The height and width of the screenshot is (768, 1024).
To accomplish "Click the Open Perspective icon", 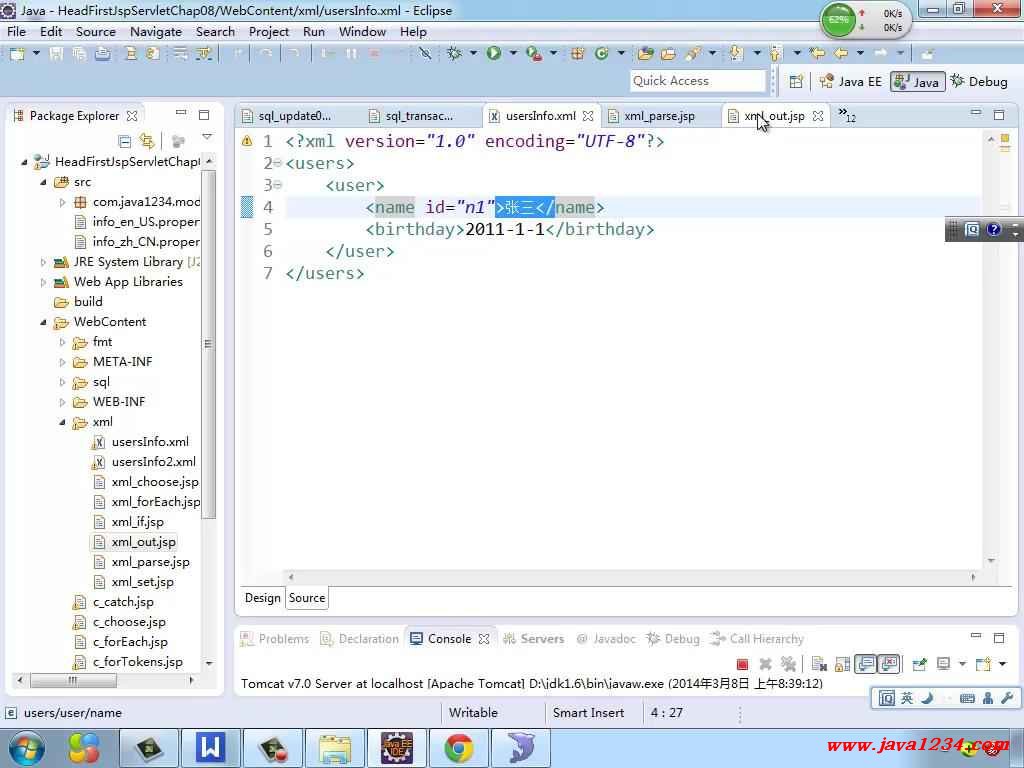I will click(796, 81).
